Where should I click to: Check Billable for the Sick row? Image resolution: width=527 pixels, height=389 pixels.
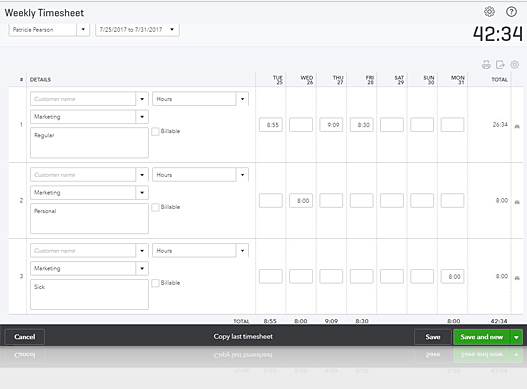[155, 283]
